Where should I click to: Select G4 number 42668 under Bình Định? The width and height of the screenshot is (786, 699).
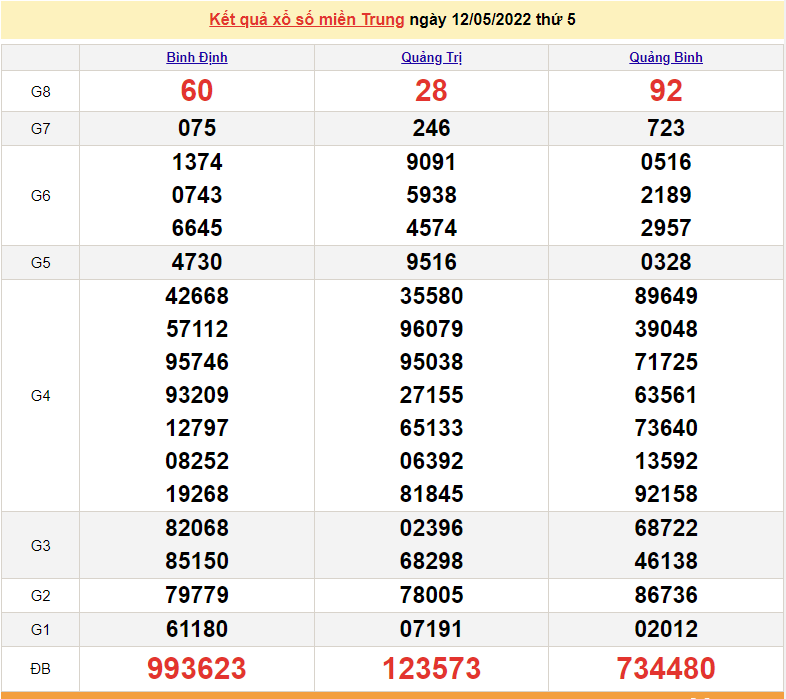(197, 296)
